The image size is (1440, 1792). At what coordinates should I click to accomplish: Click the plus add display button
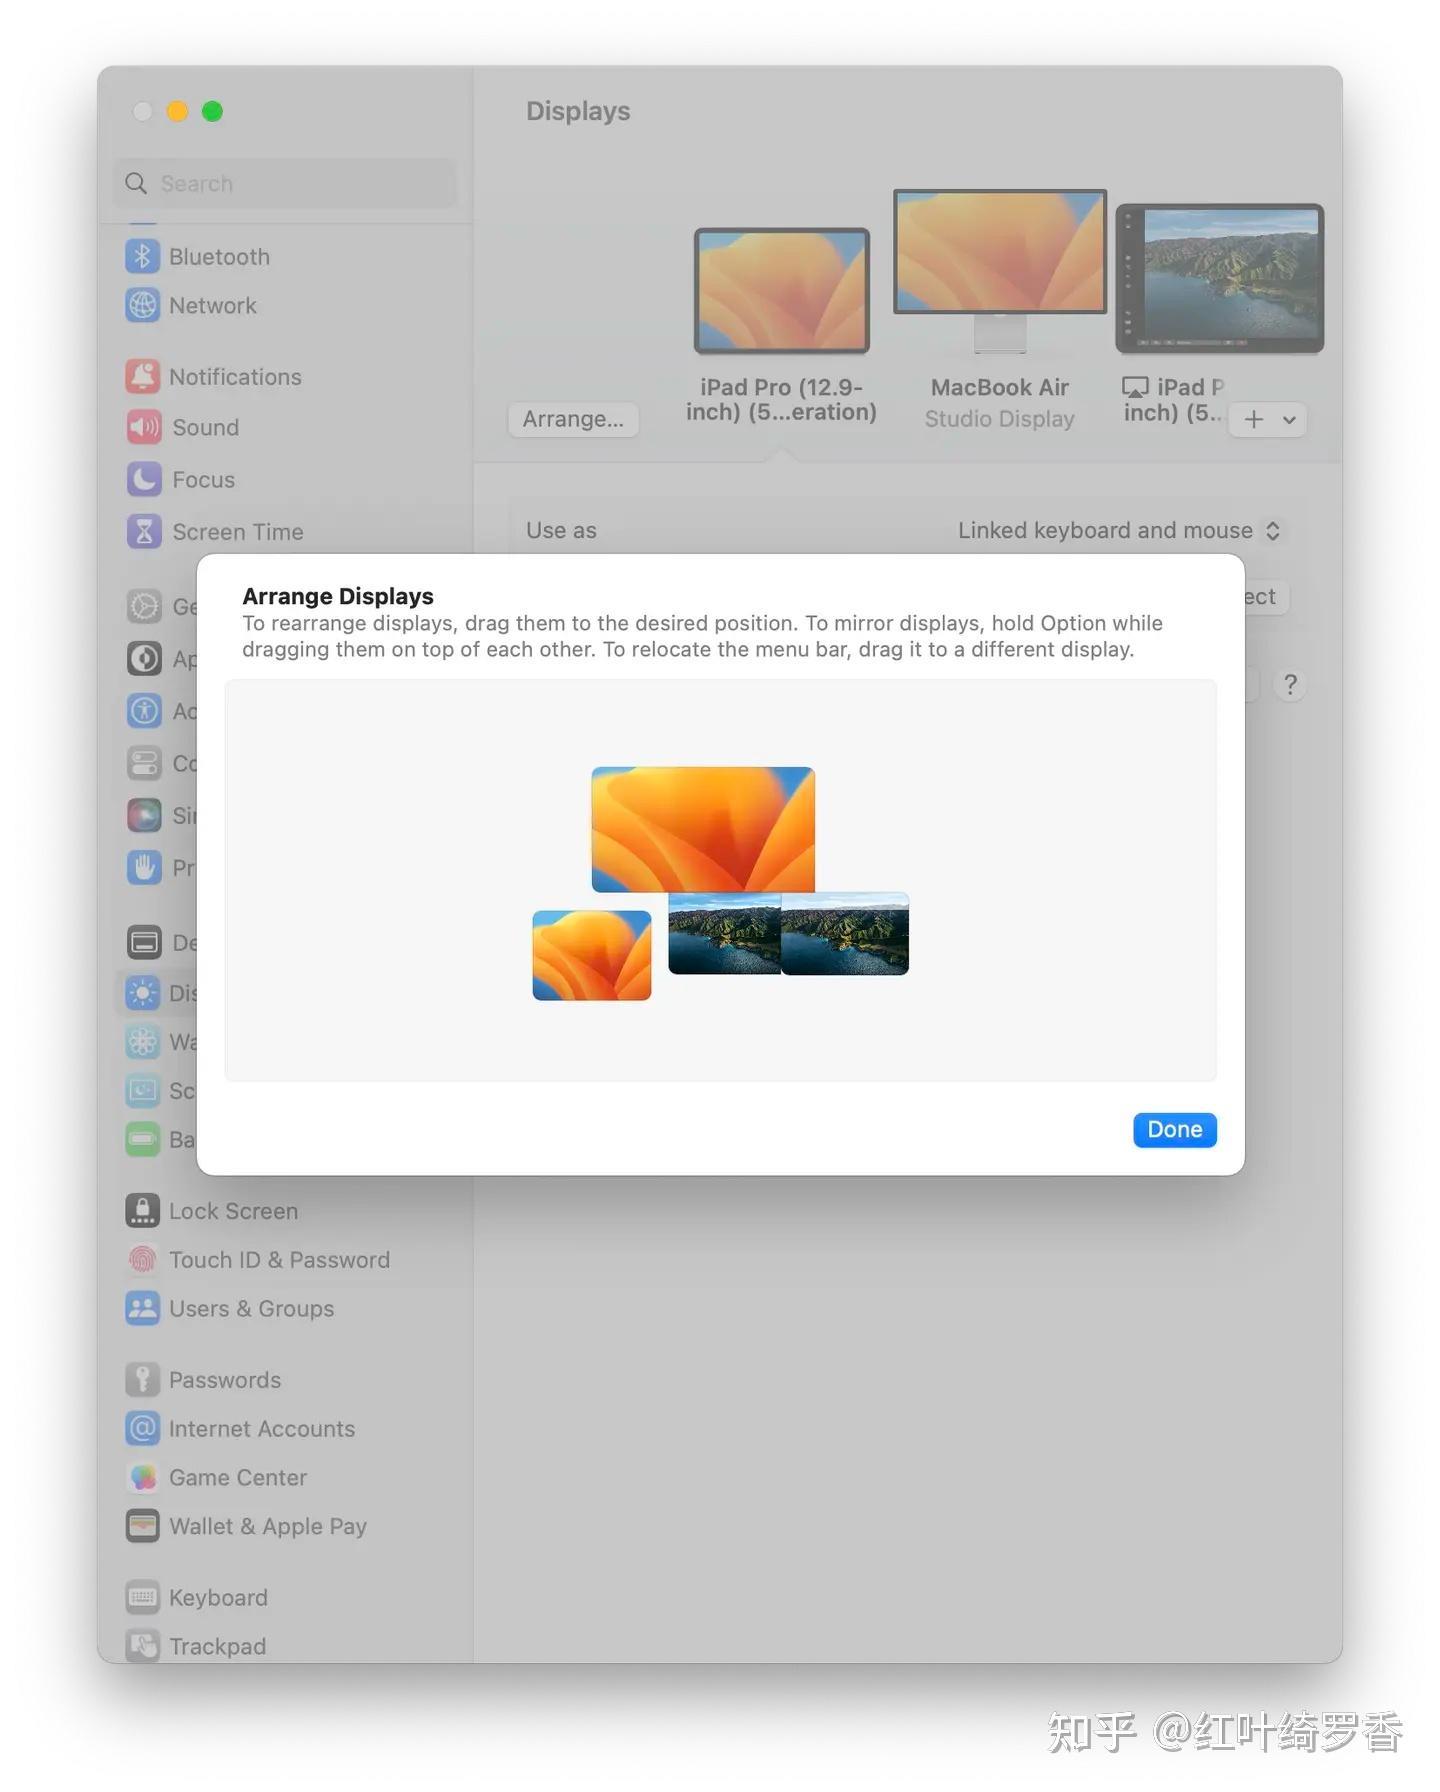pos(1254,420)
